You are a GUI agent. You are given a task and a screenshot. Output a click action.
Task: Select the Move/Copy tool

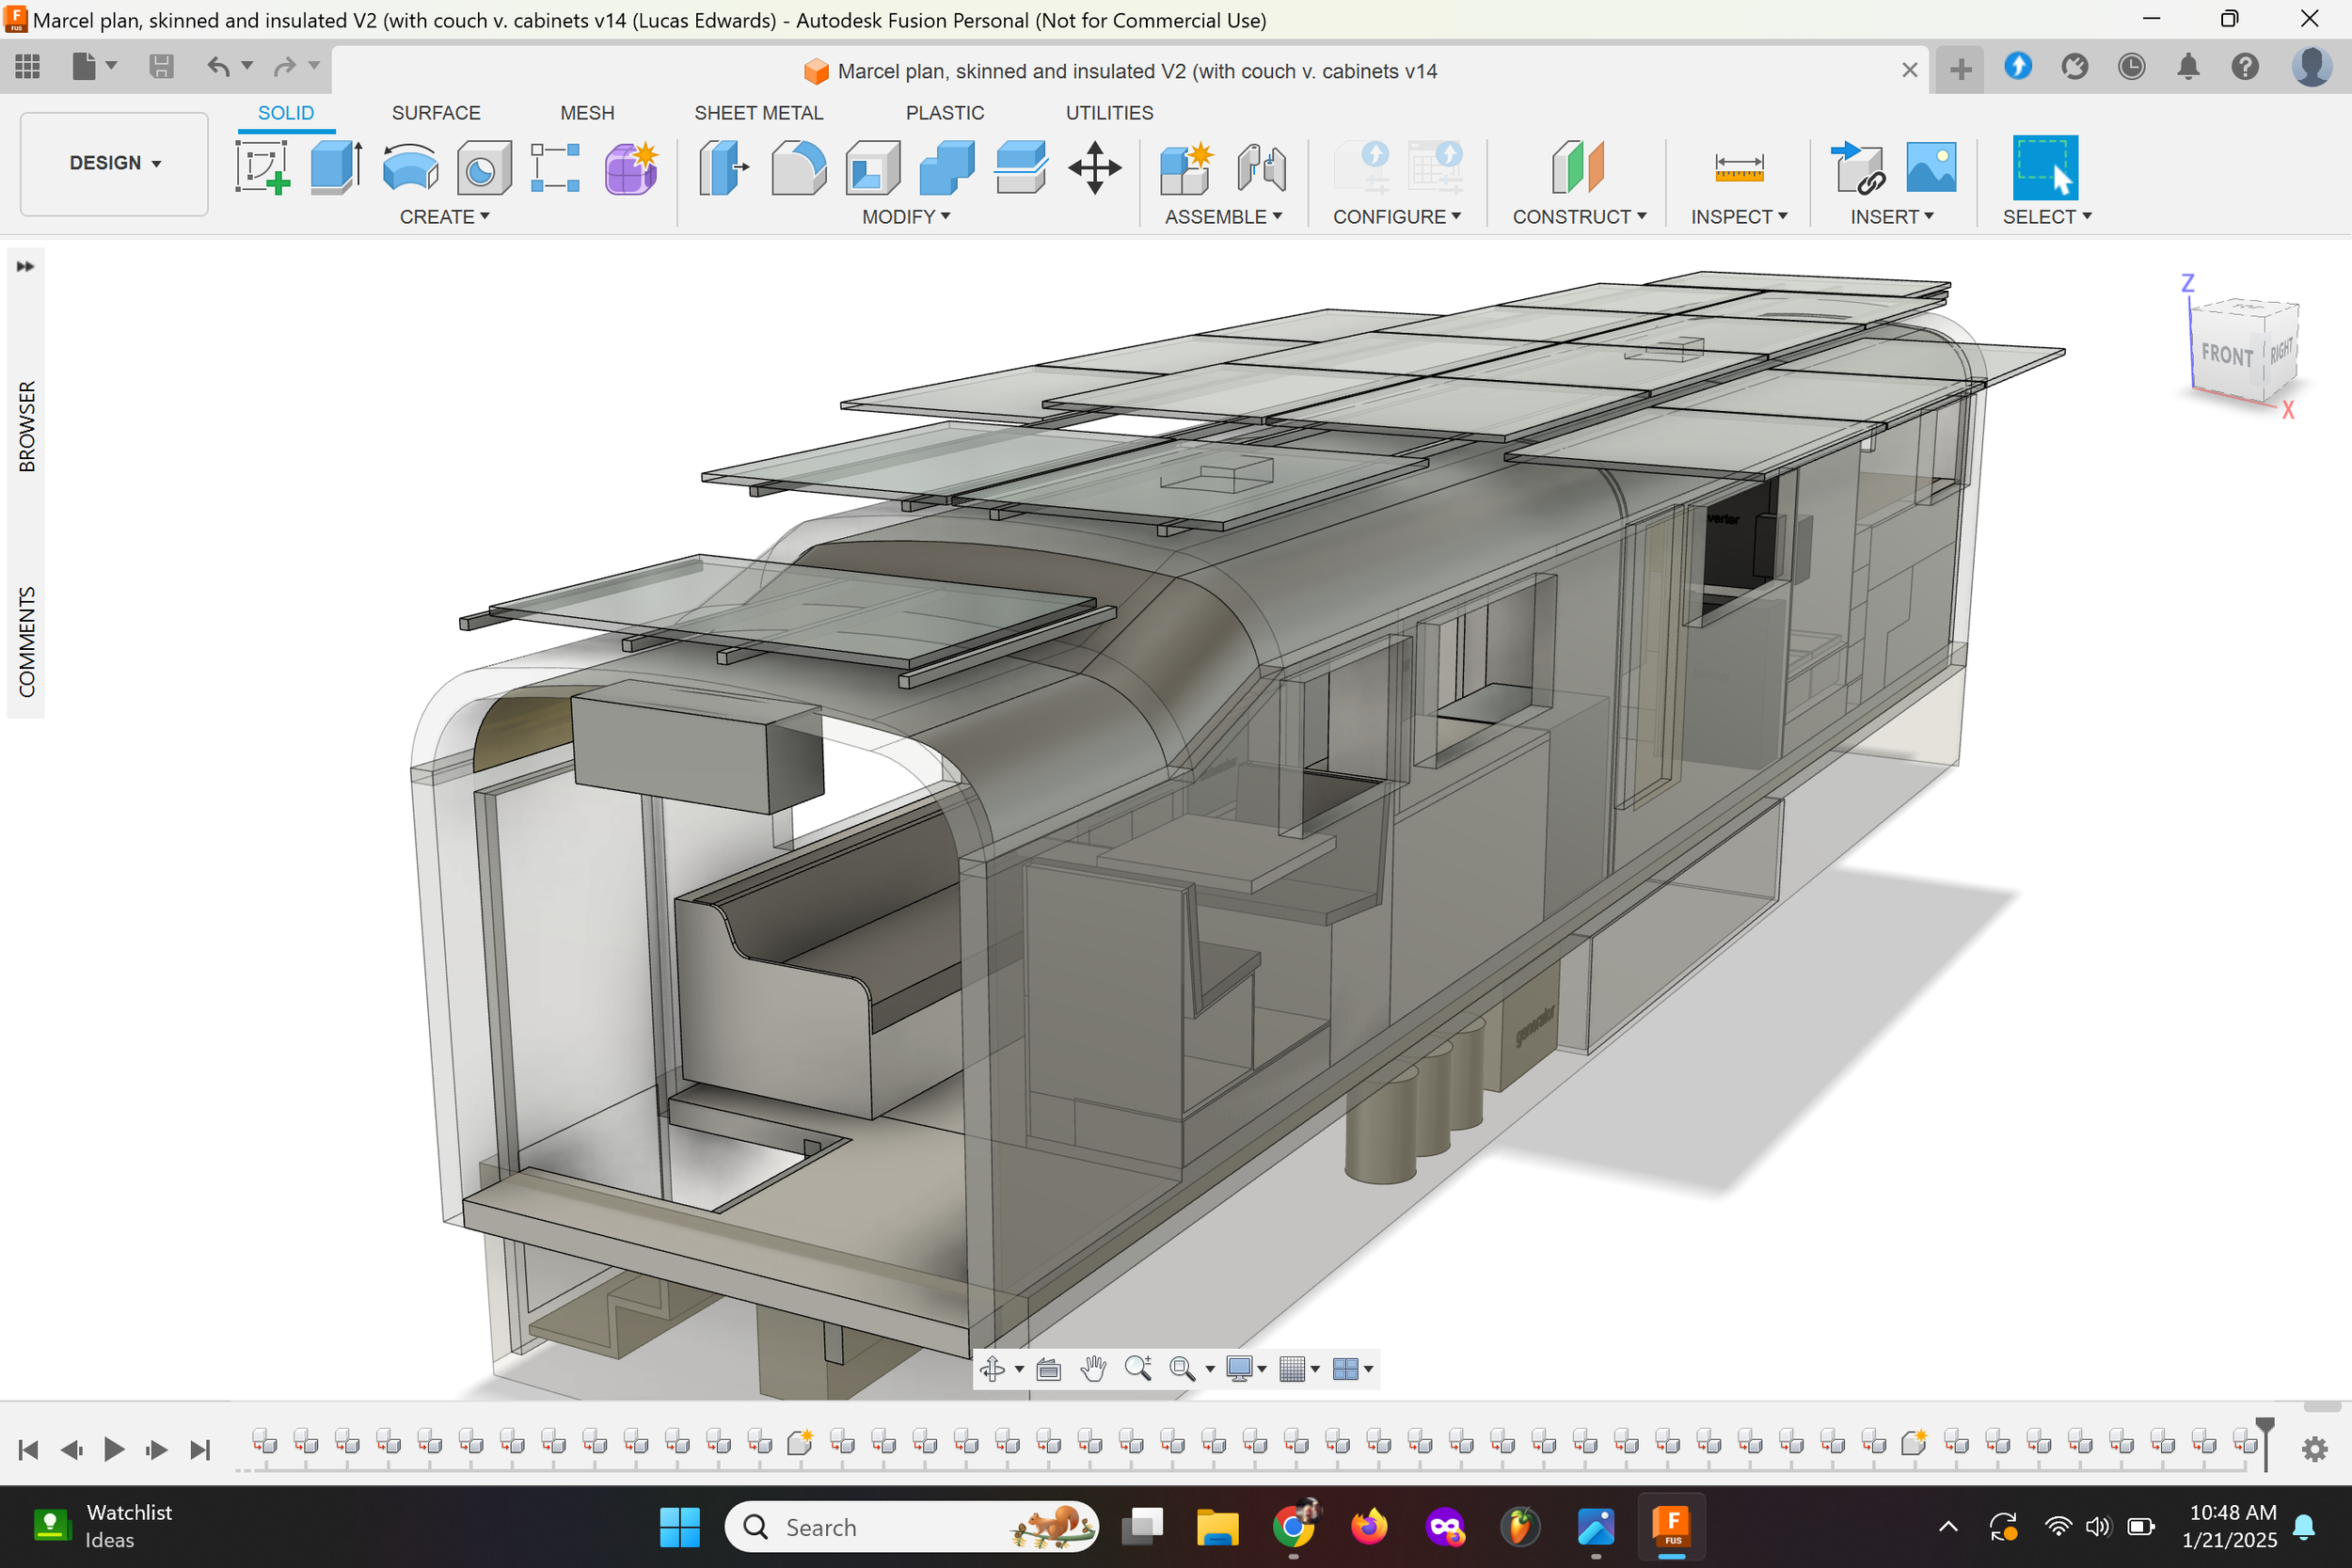coord(1095,167)
